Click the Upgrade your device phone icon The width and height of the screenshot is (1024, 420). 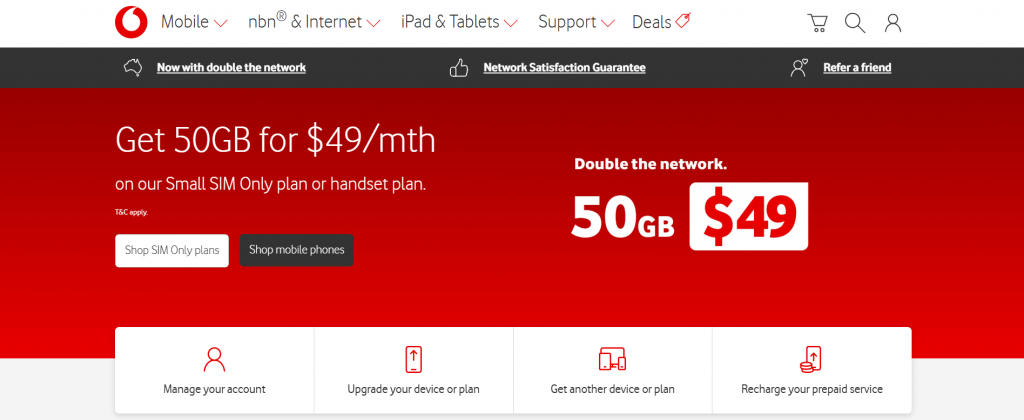pos(413,360)
